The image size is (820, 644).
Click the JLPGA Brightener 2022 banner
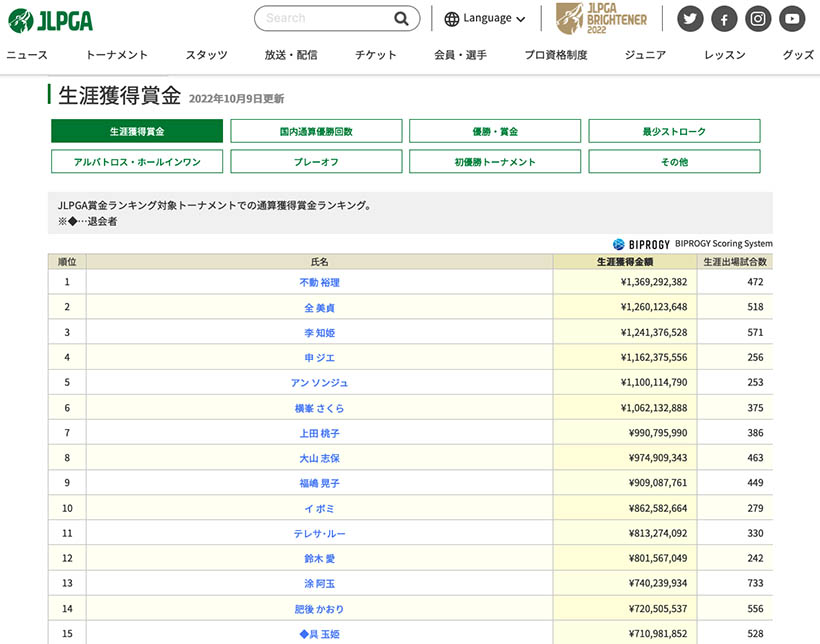(x=601, y=18)
